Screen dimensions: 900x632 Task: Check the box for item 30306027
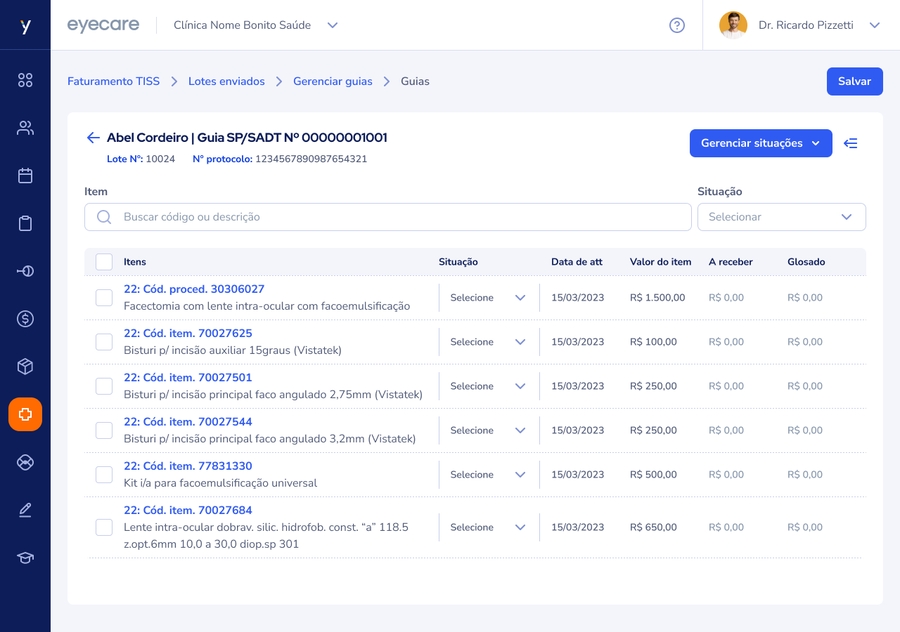(x=104, y=298)
